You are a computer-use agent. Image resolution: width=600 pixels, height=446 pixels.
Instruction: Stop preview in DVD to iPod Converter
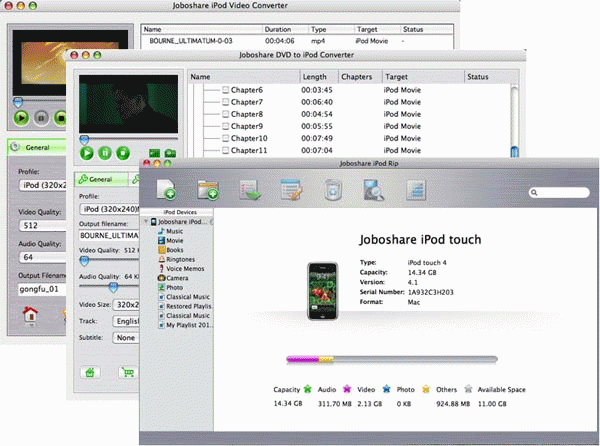(123, 153)
